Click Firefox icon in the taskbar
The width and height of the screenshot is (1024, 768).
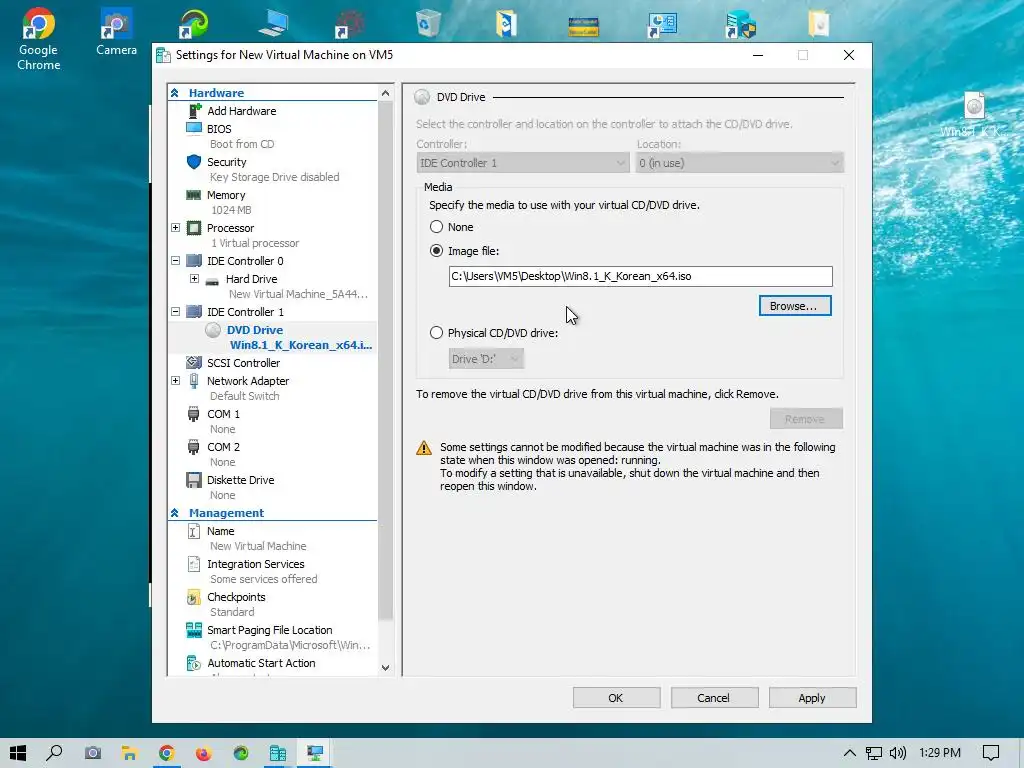[x=204, y=753]
